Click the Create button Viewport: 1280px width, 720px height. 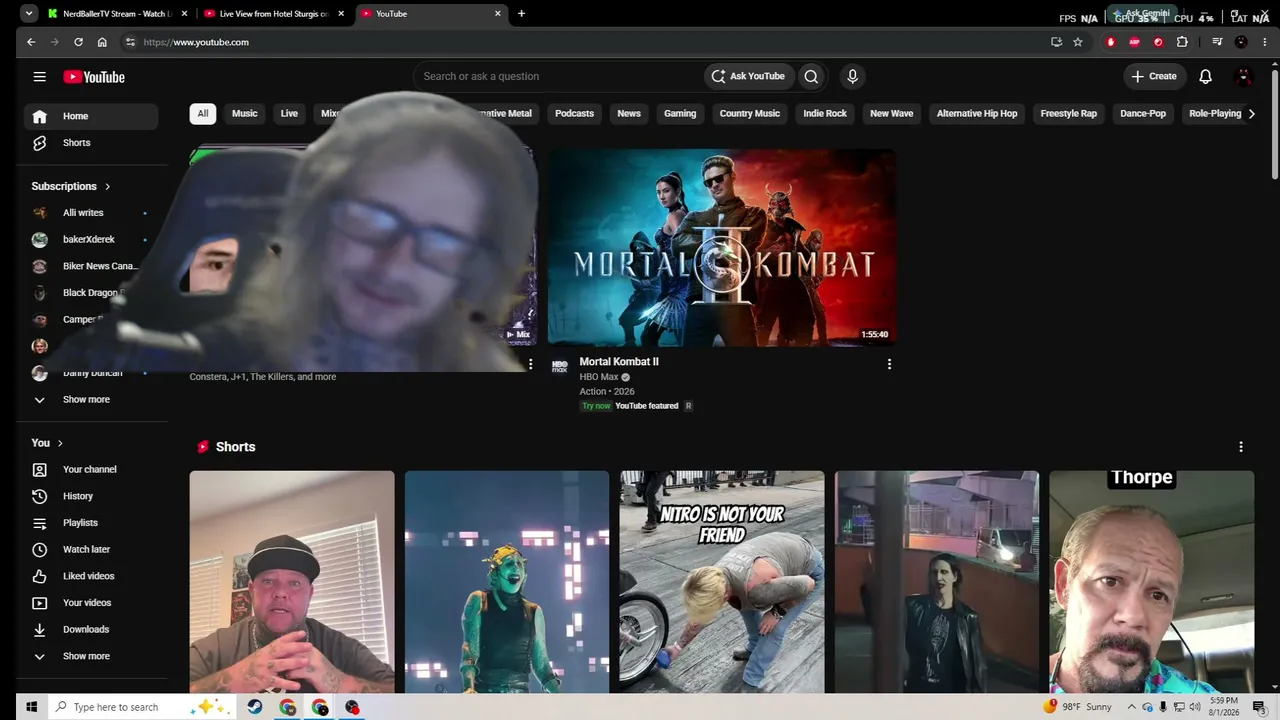coord(1154,76)
